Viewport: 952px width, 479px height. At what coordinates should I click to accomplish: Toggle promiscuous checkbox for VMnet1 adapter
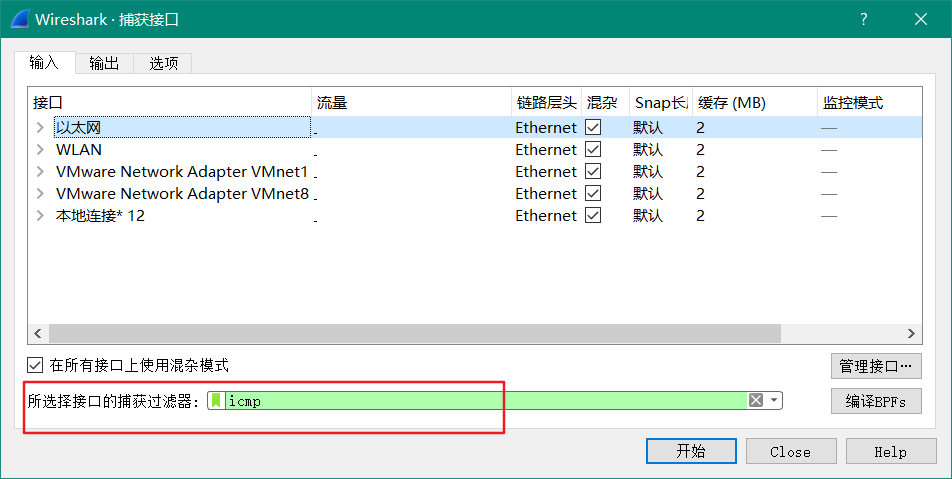pos(593,171)
